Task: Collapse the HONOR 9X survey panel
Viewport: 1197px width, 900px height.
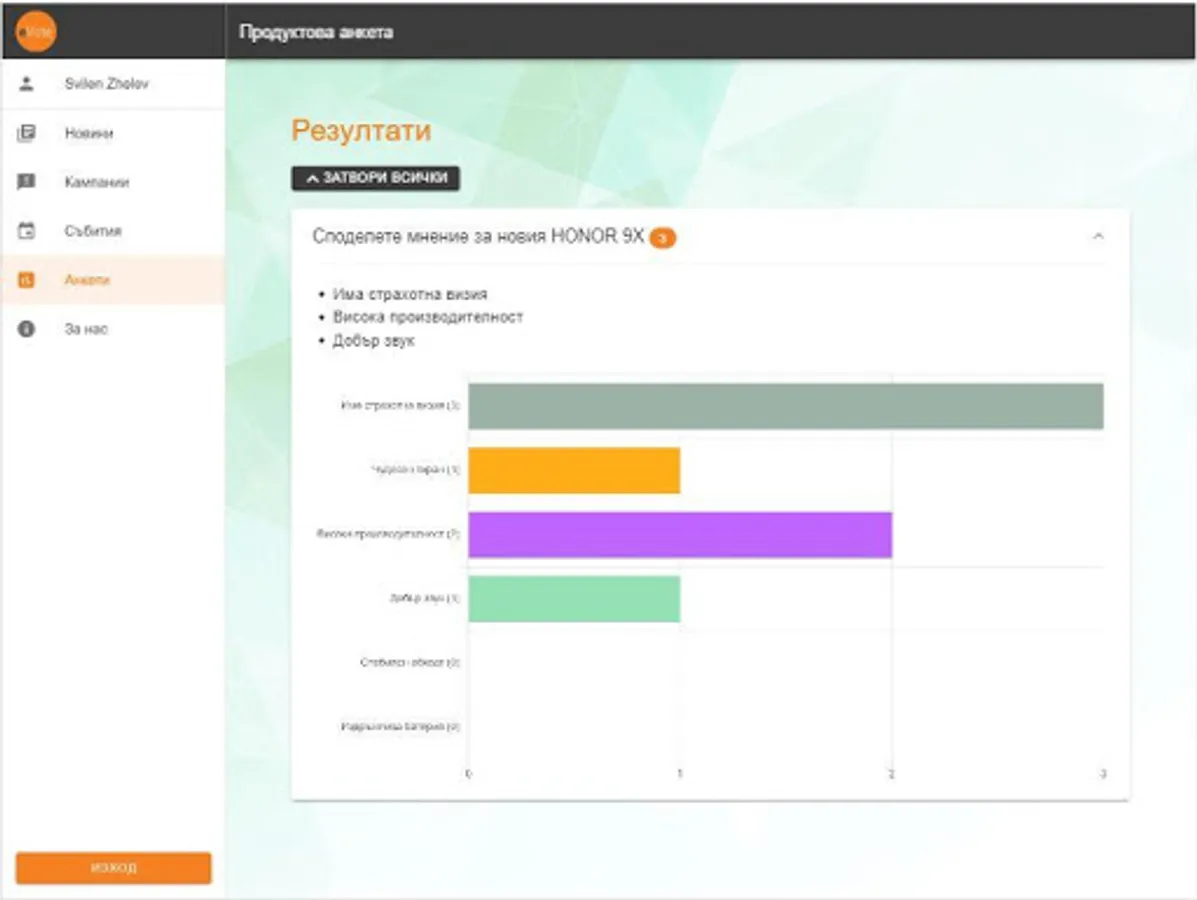Action: coord(1098,237)
